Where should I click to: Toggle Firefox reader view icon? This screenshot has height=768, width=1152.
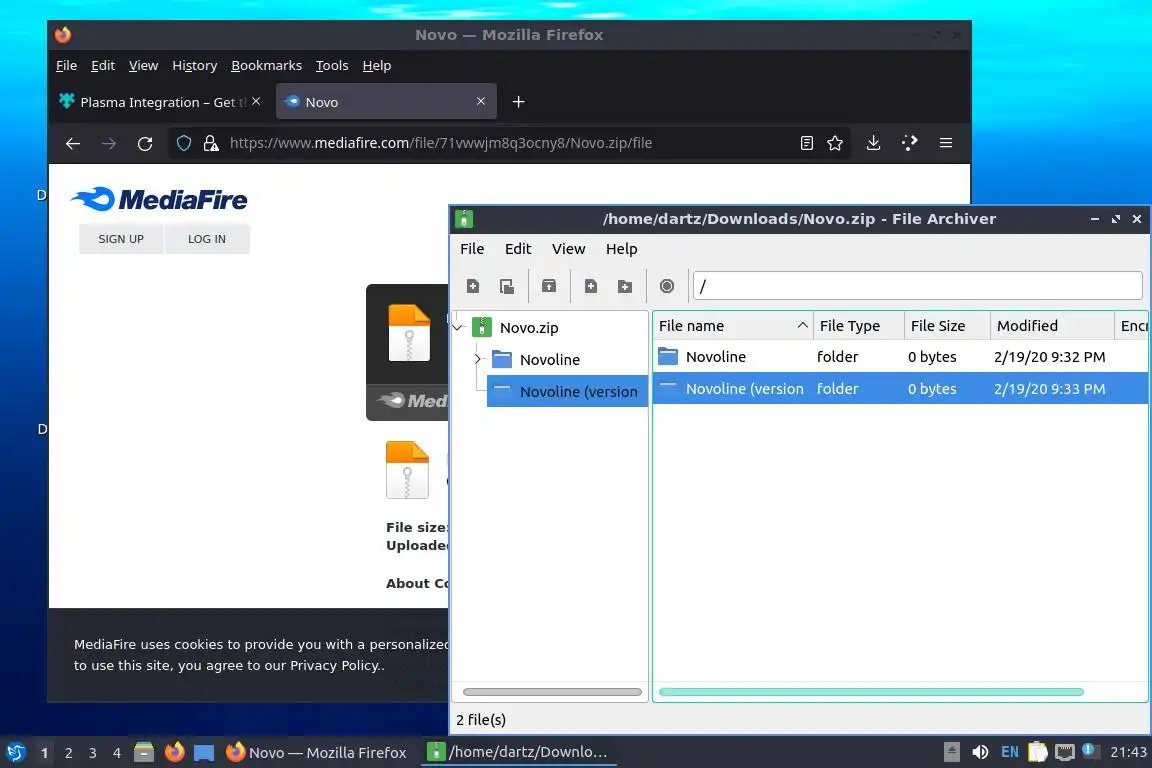[807, 143]
